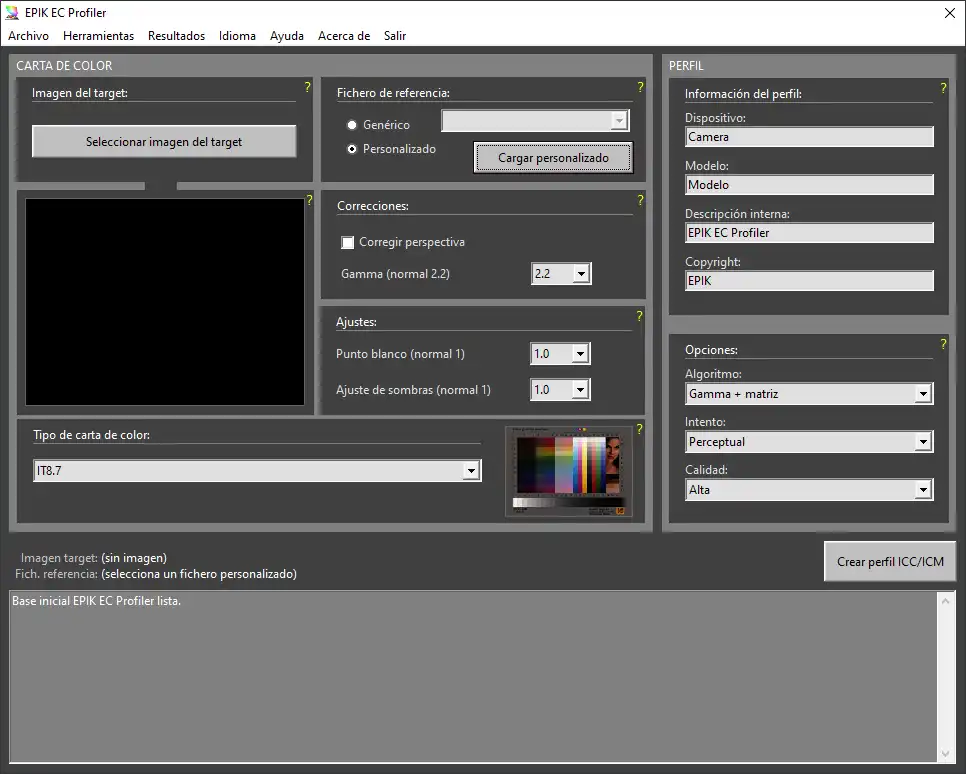This screenshot has height=774, width=966.
Task: Click the '(sin imagen)' status text
Action: (x=134, y=558)
